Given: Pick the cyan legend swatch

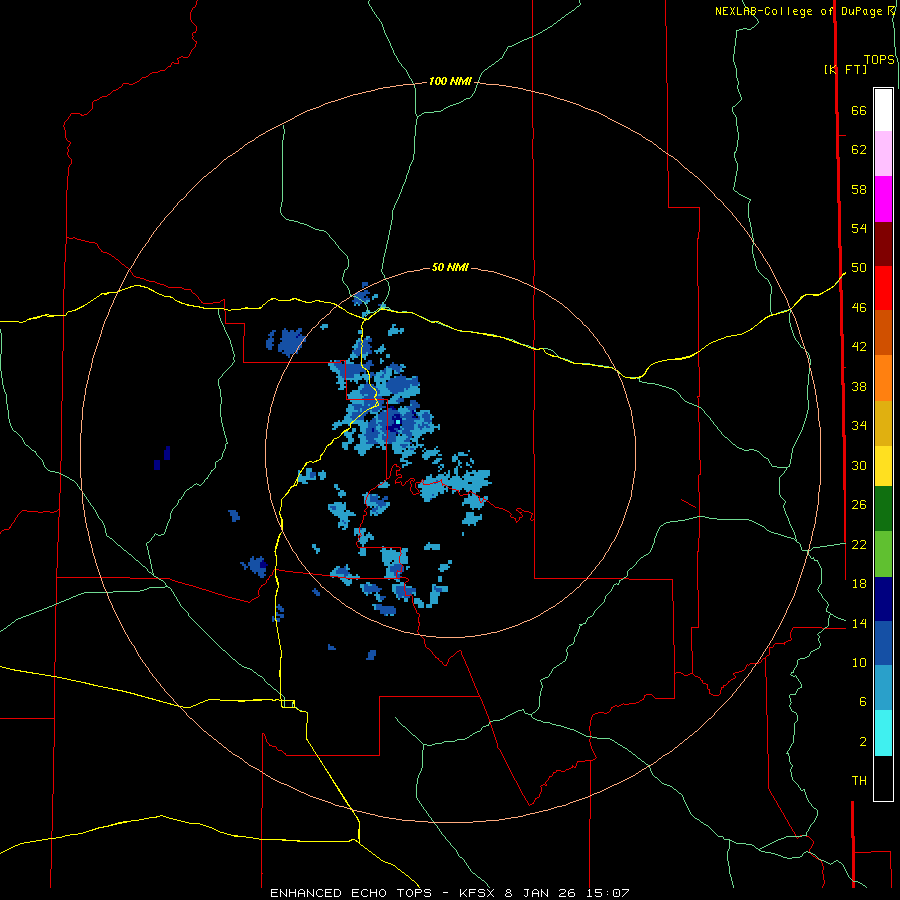Looking at the screenshot, I should tap(883, 733).
